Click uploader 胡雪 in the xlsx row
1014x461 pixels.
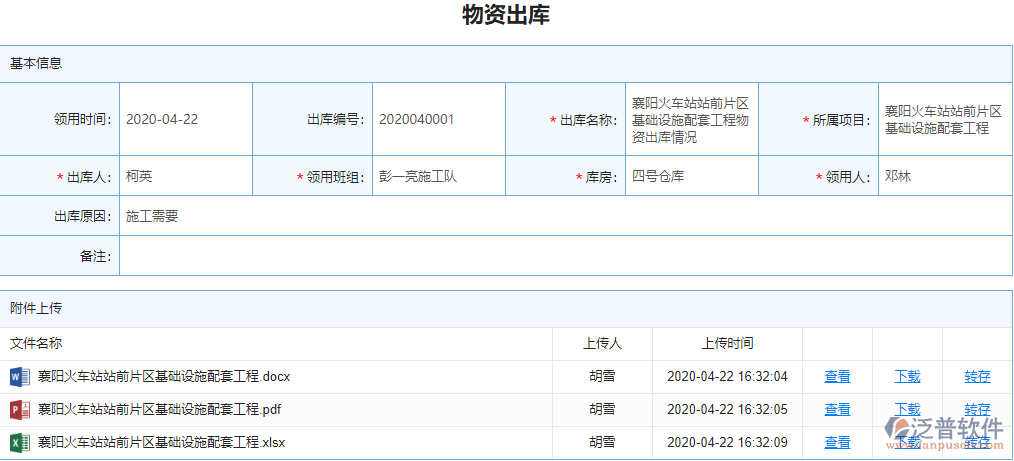pos(602,442)
